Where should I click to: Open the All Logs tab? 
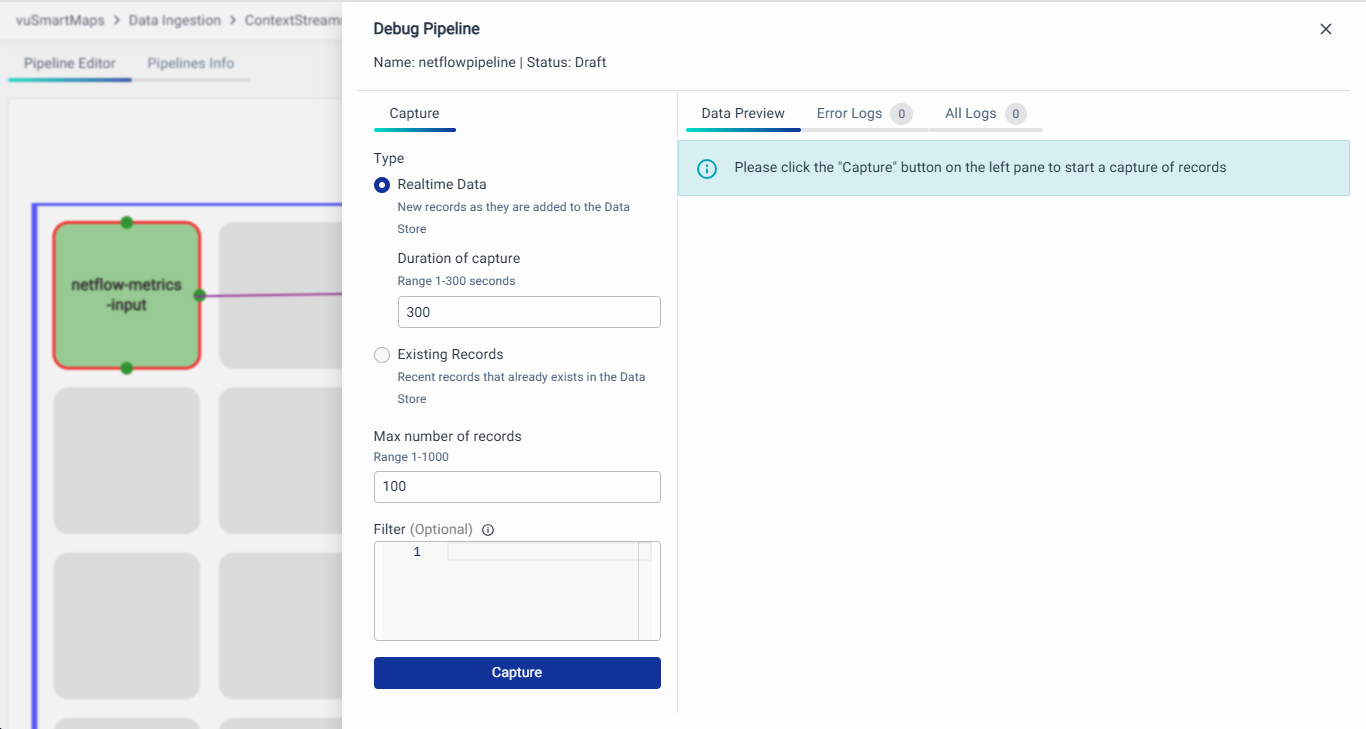pos(970,114)
